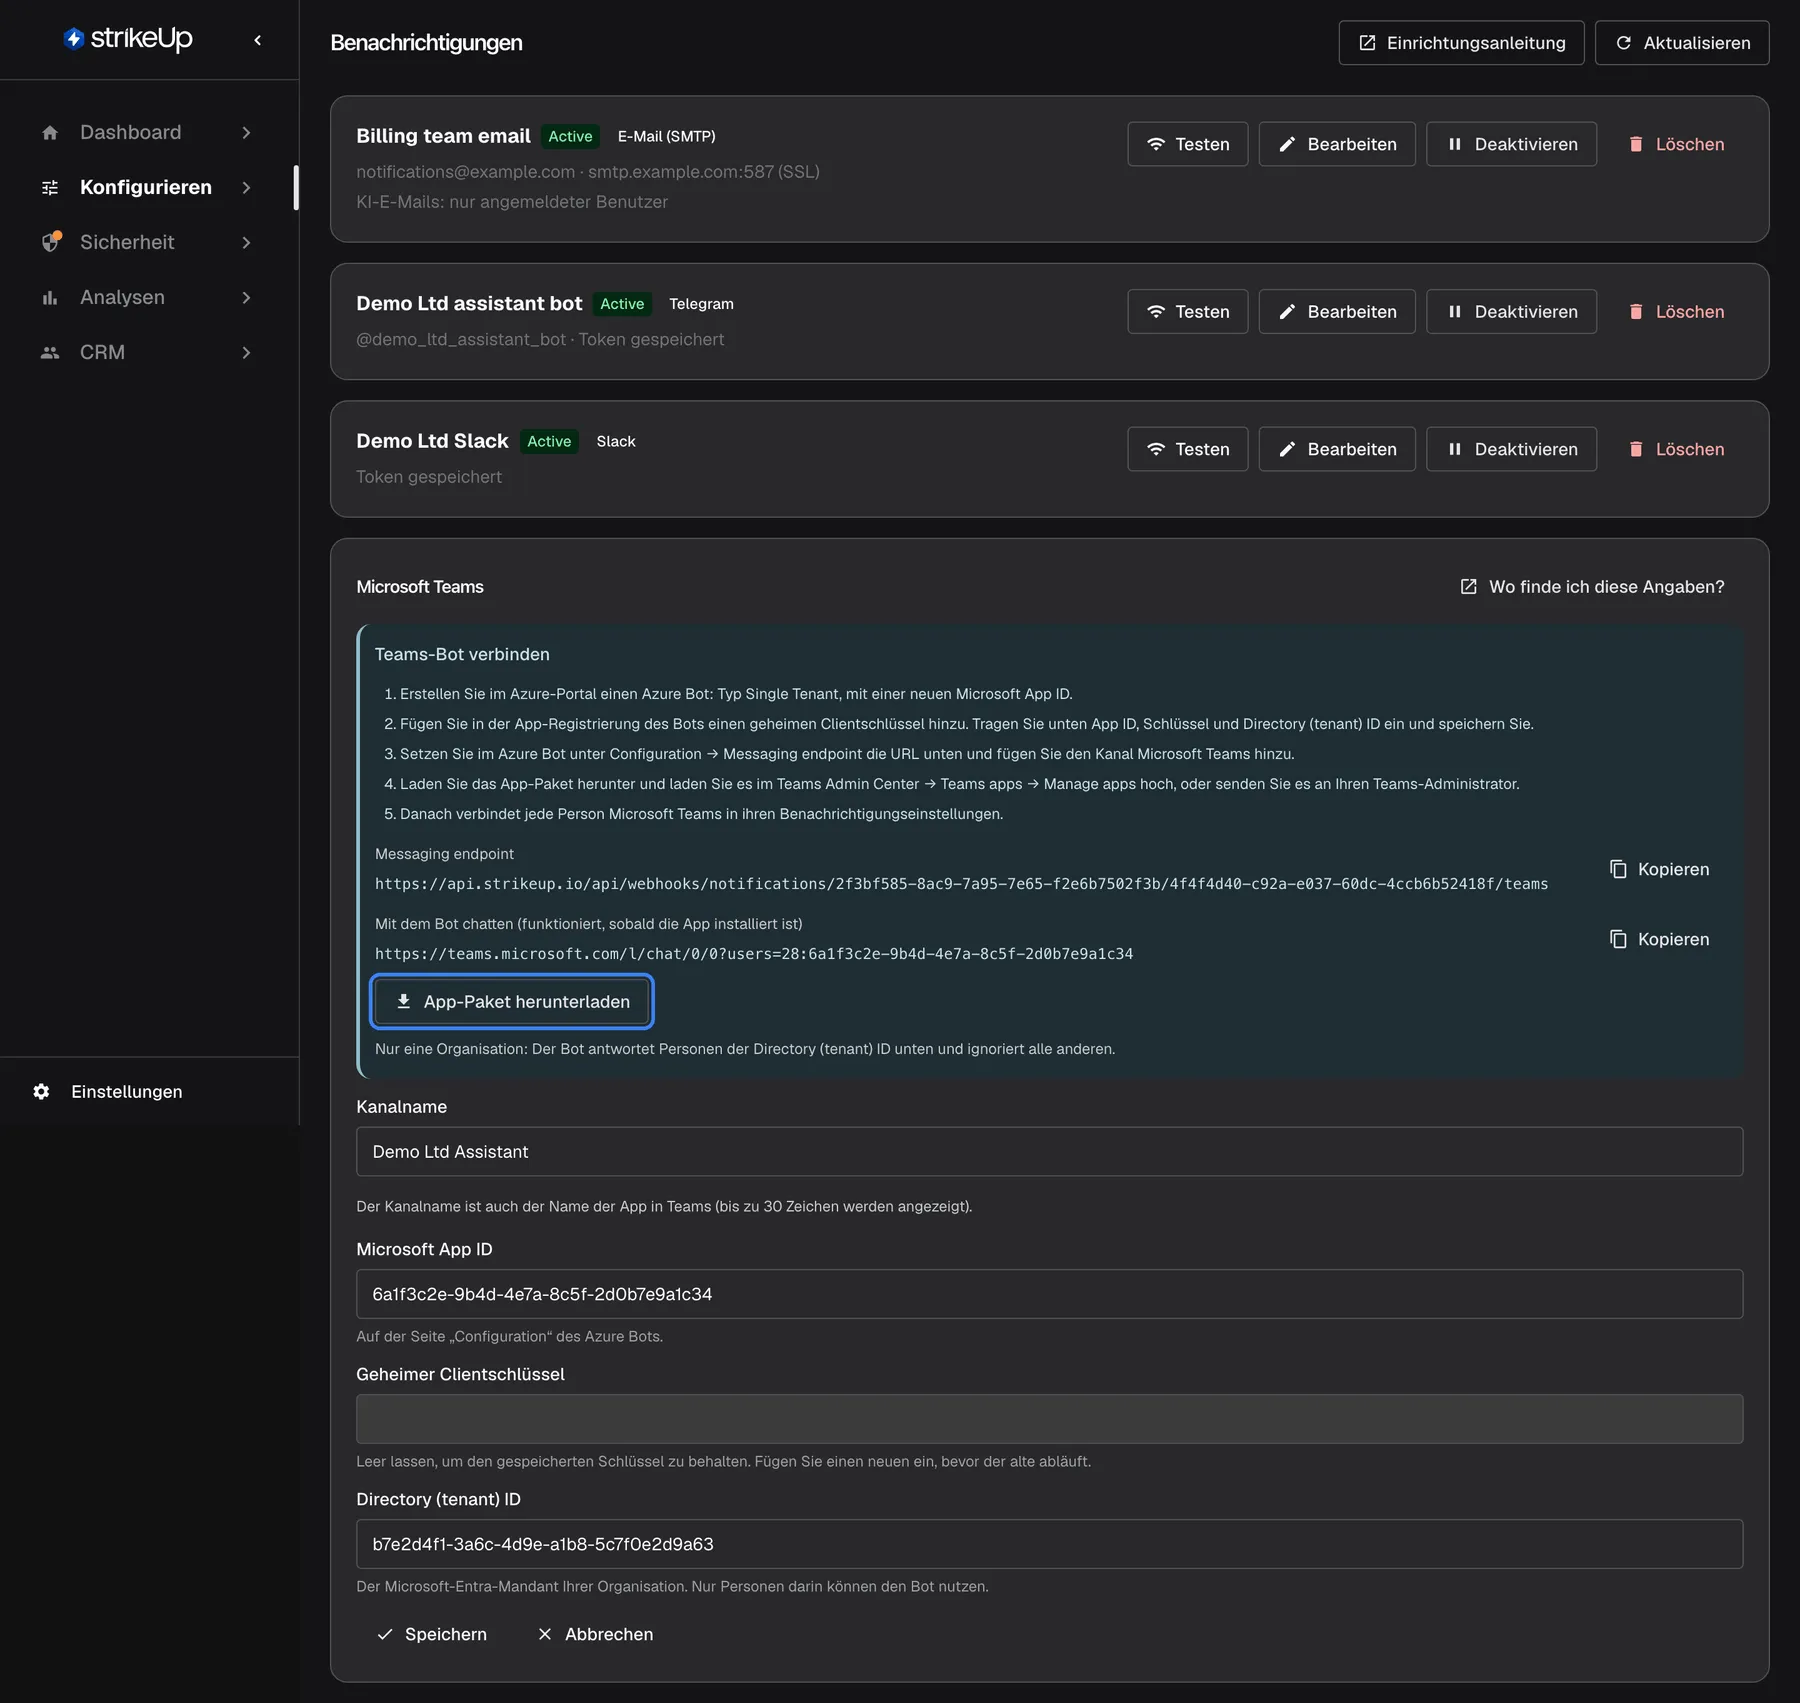Click the Directory (tenant) ID field

tap(1049, 1544)
